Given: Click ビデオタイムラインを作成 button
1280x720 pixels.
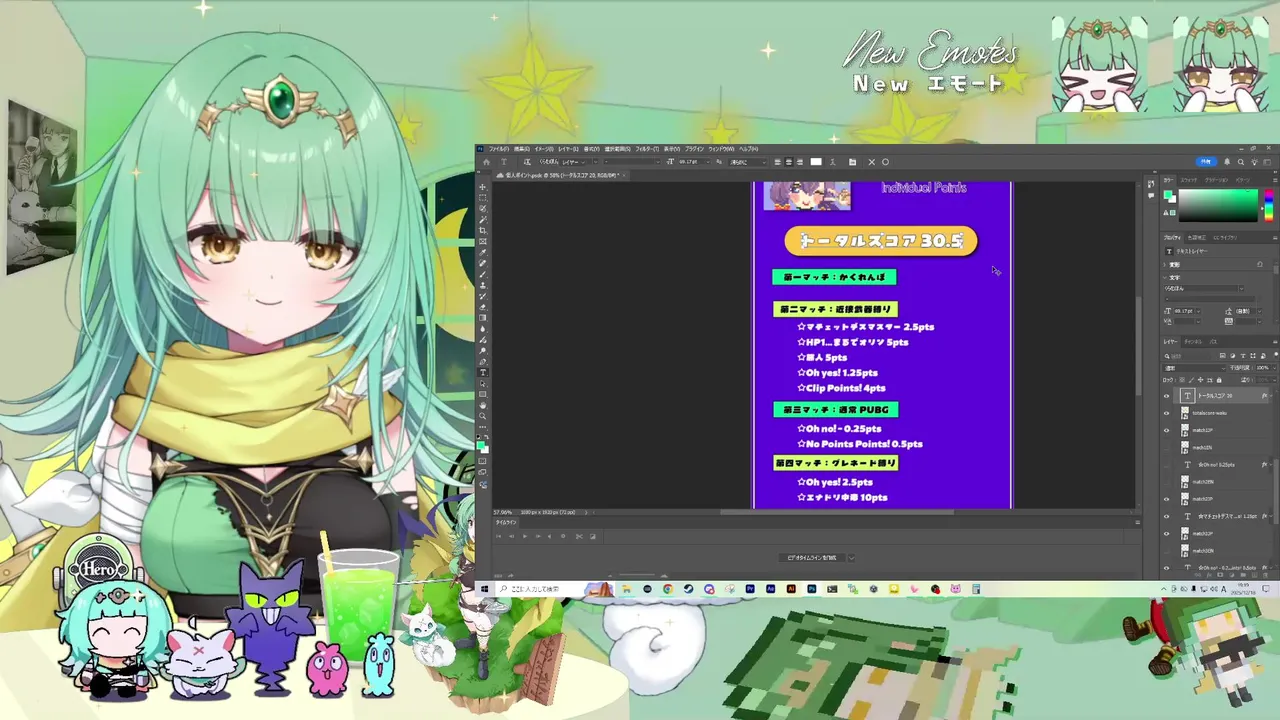Looking at the screenshot, I should [x=812, y=557].
